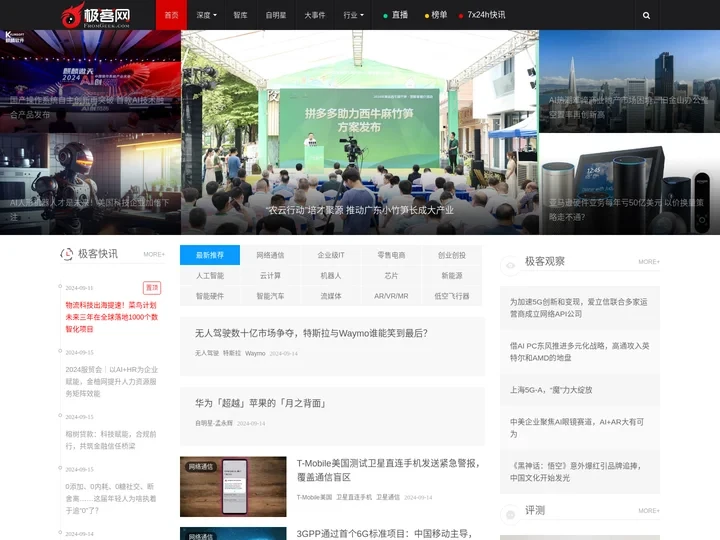The image size is (720, 540).
Task: Select the 新能源 tab
Action: click(x=452, y=276)
